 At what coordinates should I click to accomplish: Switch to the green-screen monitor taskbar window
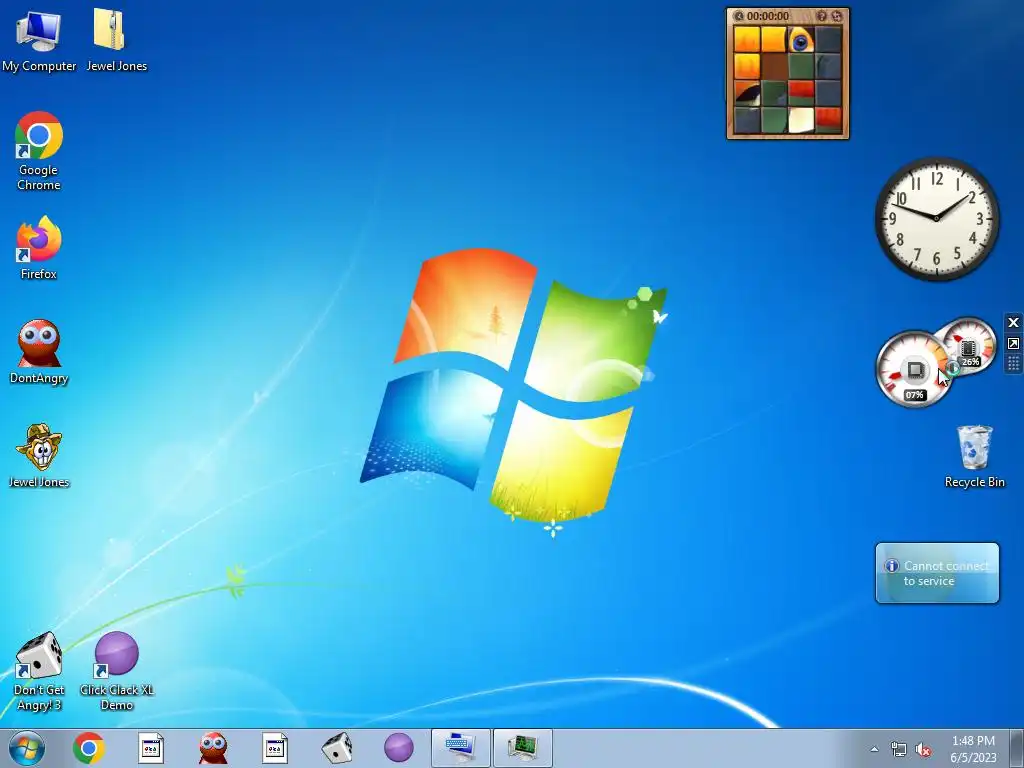click(522, 748)
